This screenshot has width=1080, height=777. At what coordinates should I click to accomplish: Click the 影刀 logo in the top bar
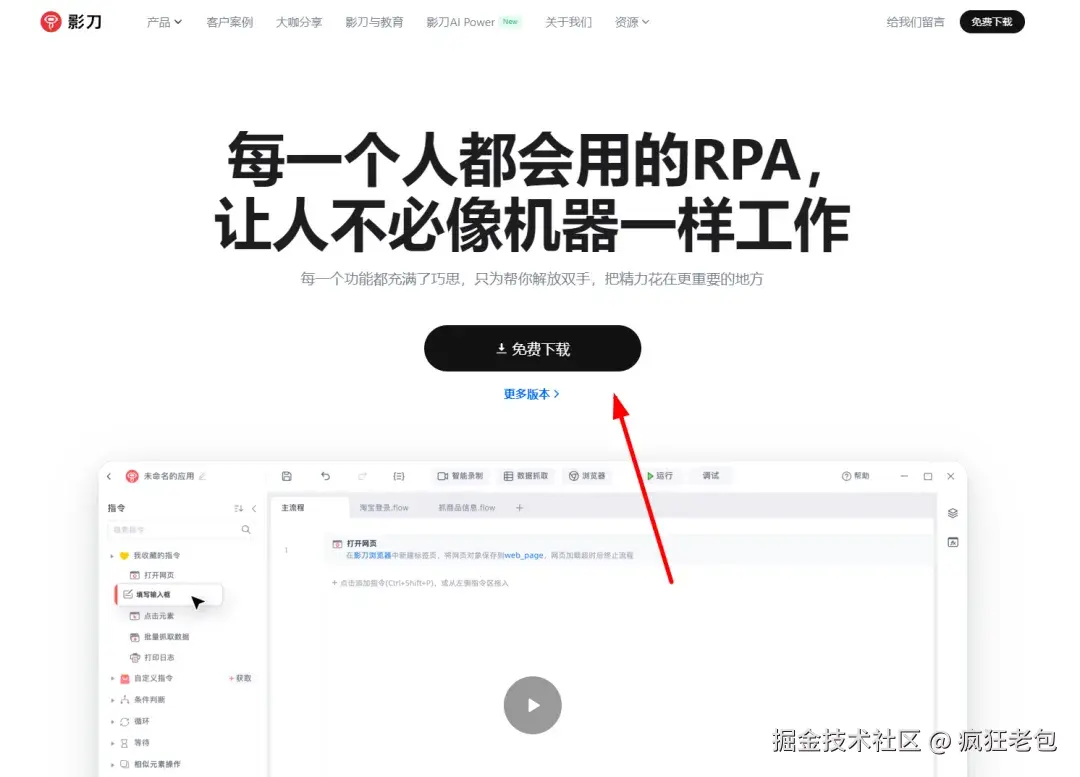pyautogui.click(x=68, y=21)
